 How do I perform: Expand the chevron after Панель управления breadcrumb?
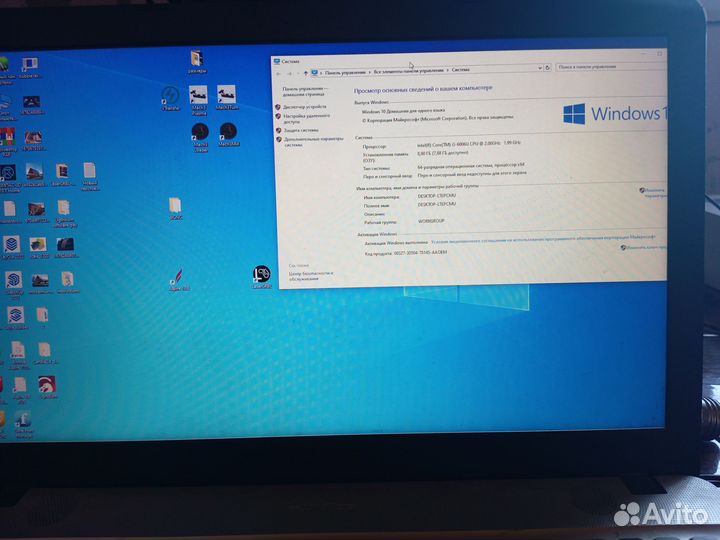[370, 72]
